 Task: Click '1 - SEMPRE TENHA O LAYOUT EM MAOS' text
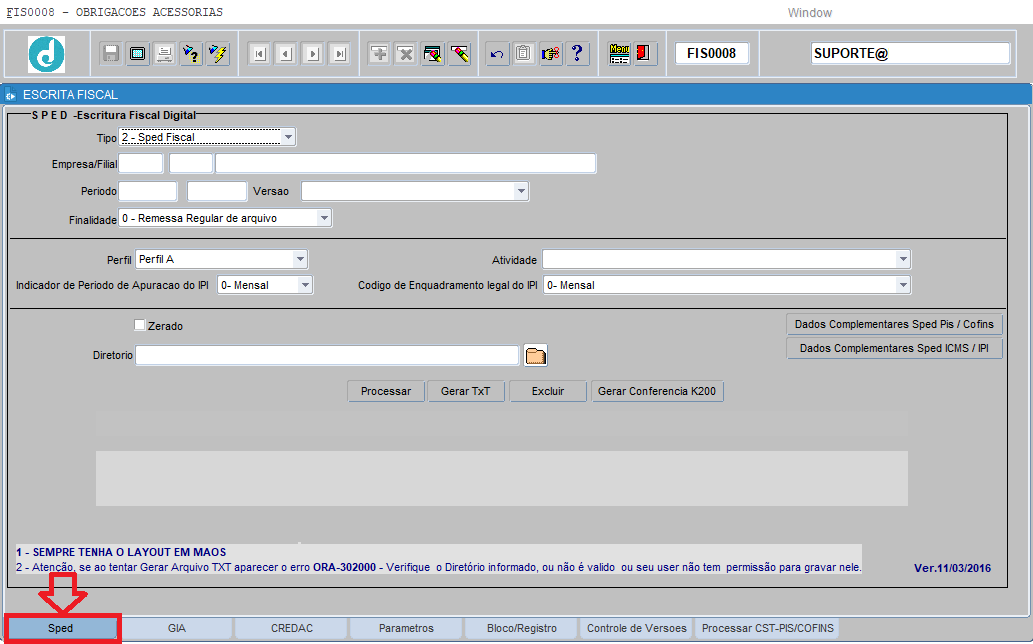pos(121,552)
